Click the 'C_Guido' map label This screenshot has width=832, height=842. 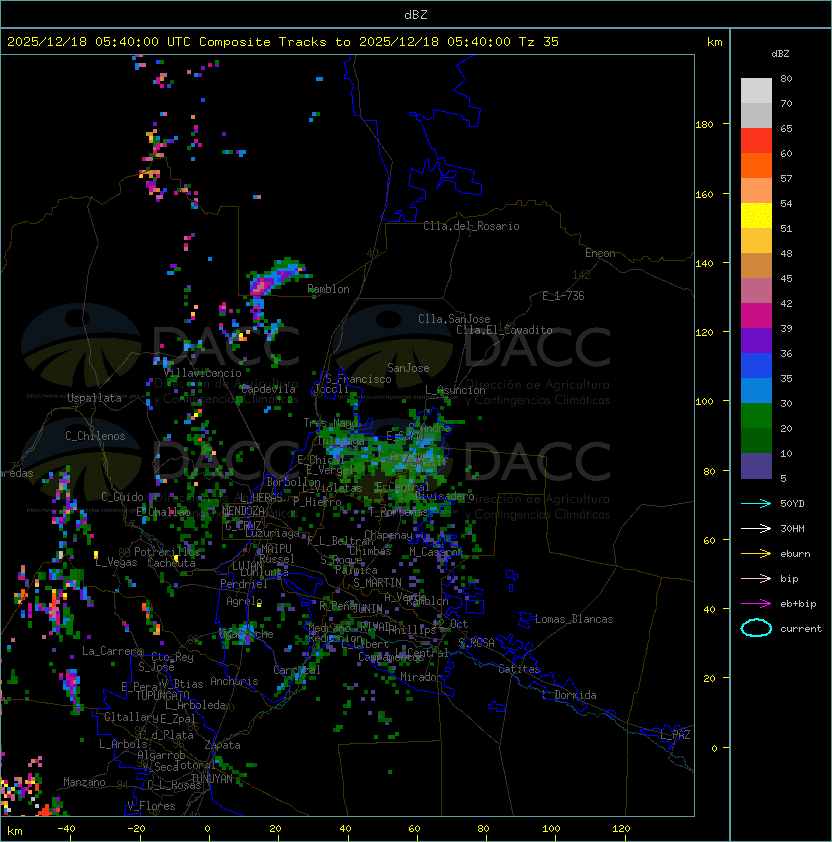tap(122, 497)
